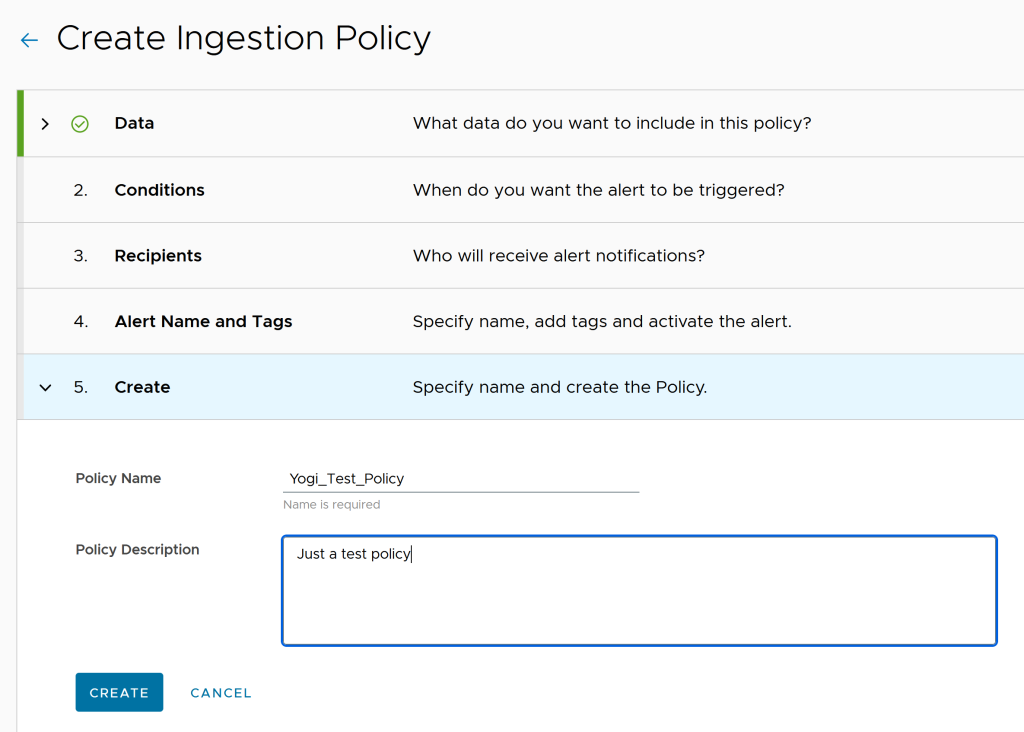Click the "Name is required" helper text
The image size is (1024, 732).
coord(332,505)
